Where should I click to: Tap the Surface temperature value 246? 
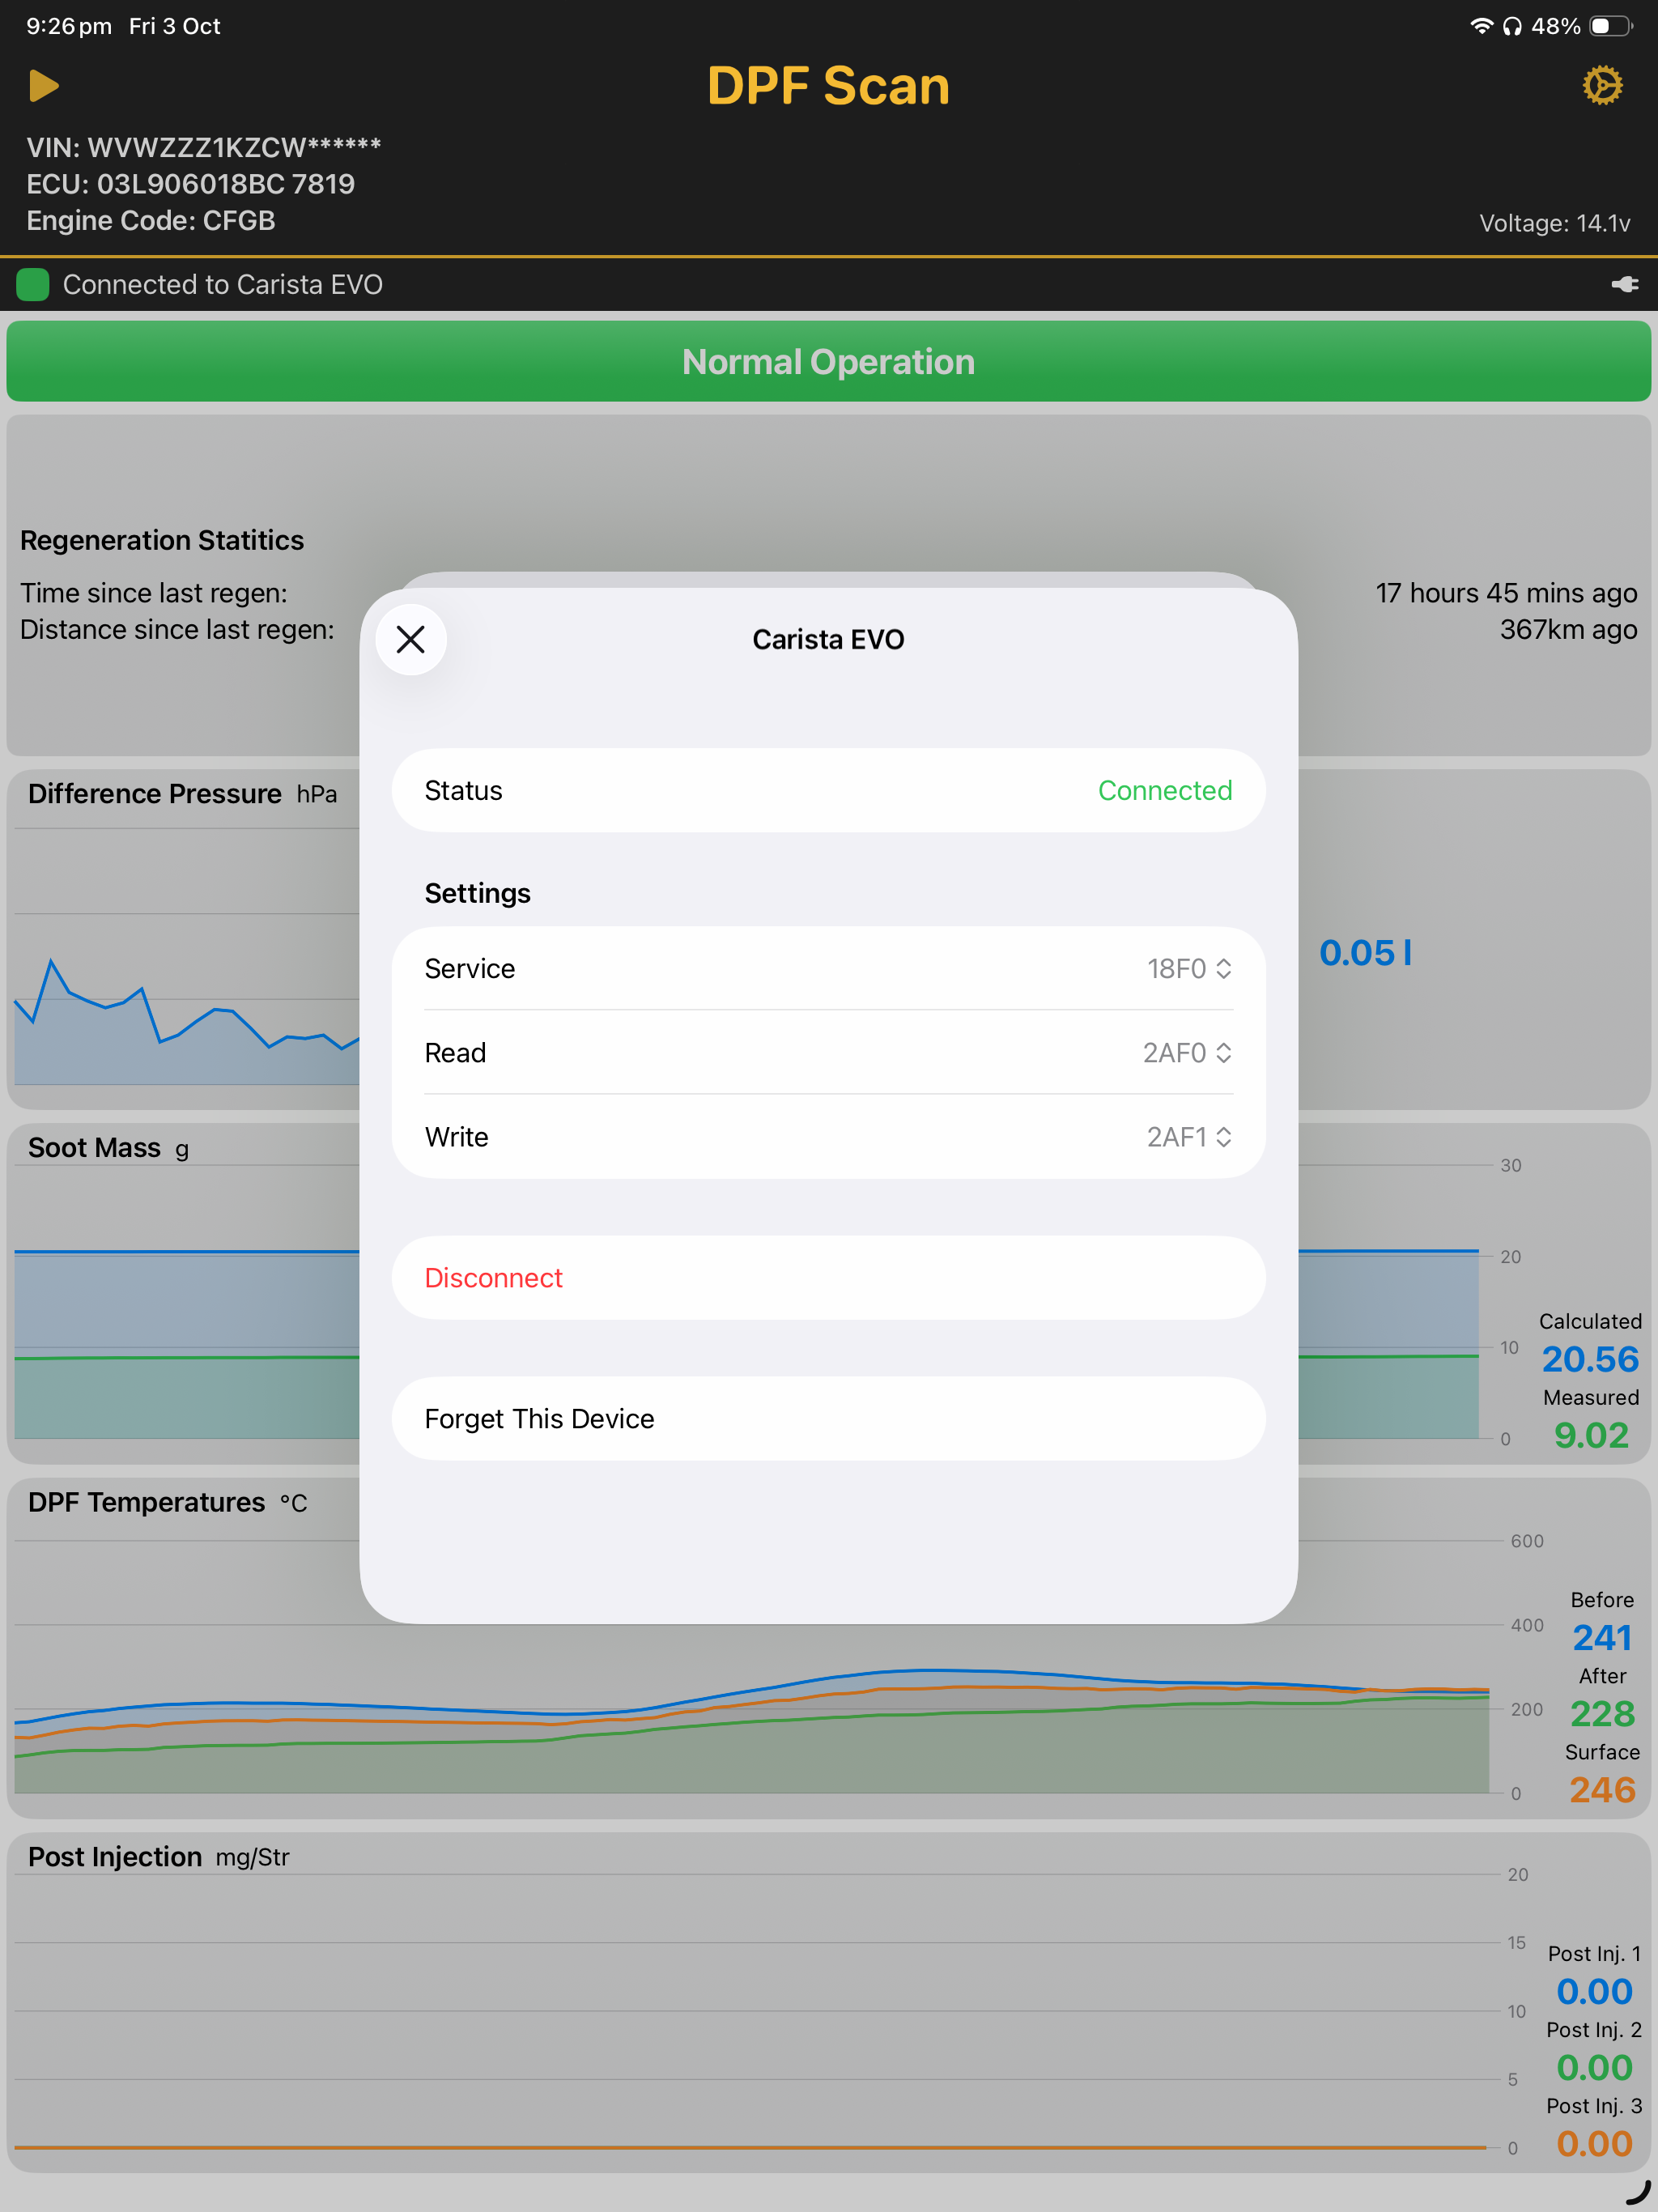[1602, 1790]
